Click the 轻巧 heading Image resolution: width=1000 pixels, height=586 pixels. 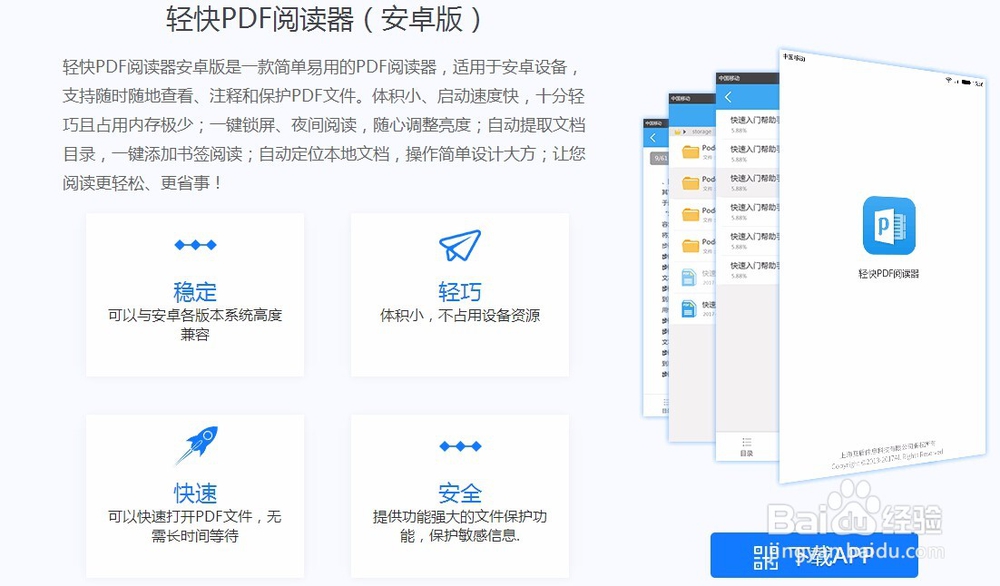coord(460,292)
